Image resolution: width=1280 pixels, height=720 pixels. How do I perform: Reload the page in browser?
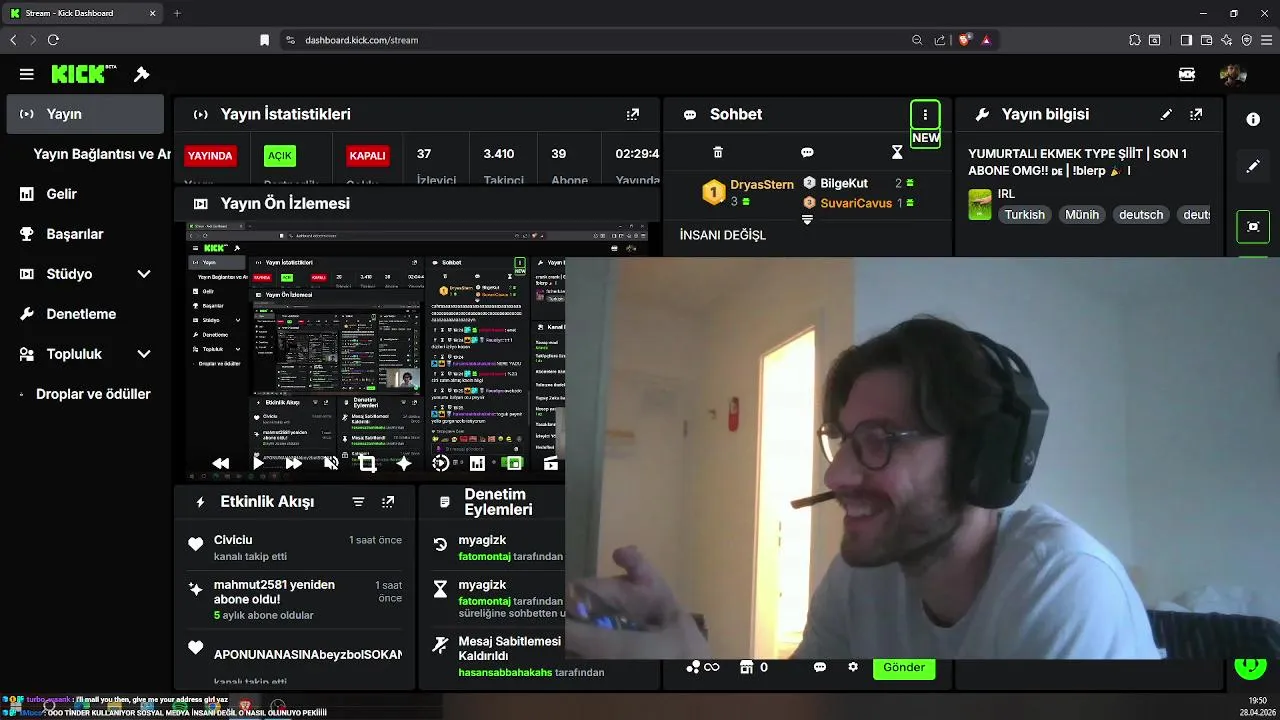point(53,40)
